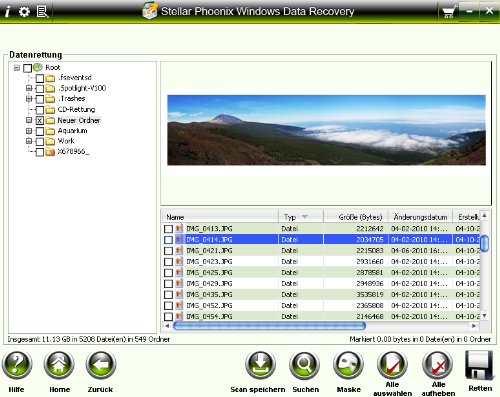The image size is (500, 397).
Task: Click file list scroll left arrow
Action: pyautogui.click(x=167, y=326)
